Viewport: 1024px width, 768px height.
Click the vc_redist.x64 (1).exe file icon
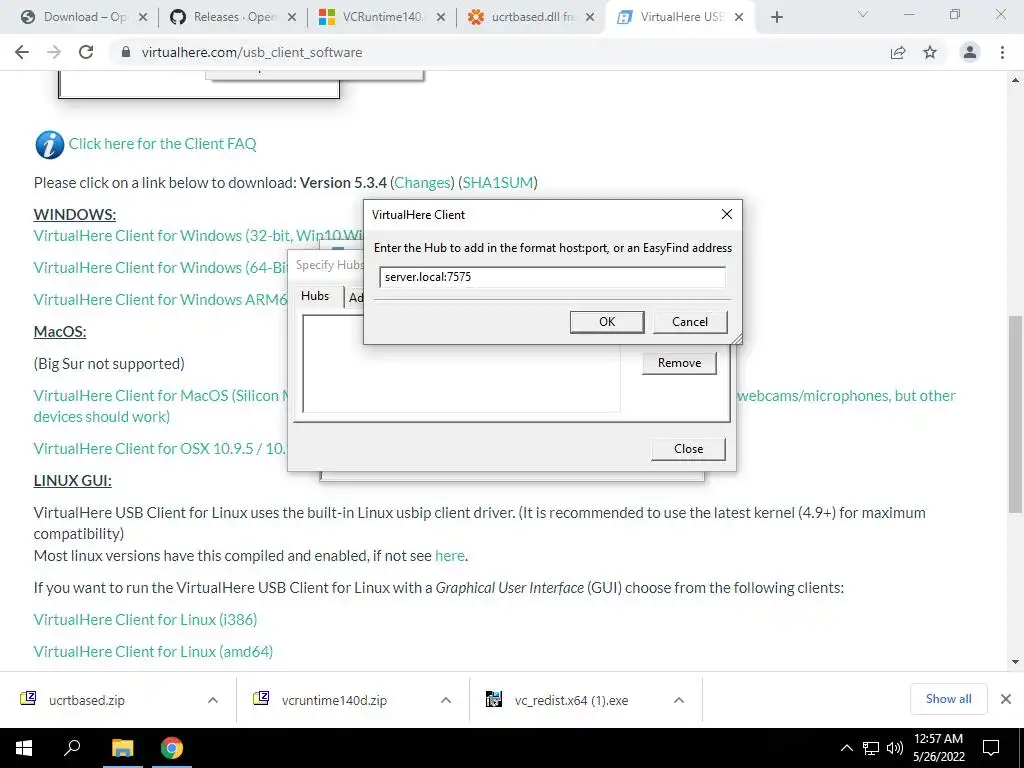coord(494,699)
